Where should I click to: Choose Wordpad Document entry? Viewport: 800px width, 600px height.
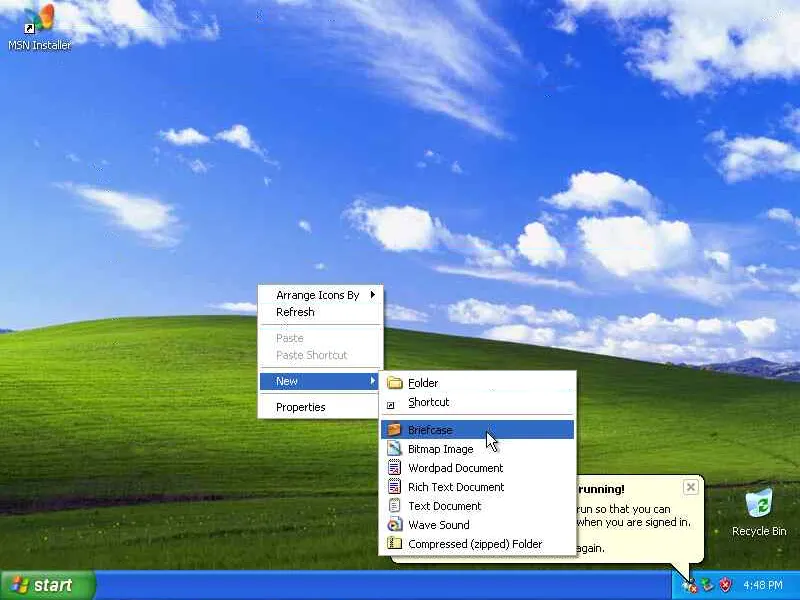[478, 467]
